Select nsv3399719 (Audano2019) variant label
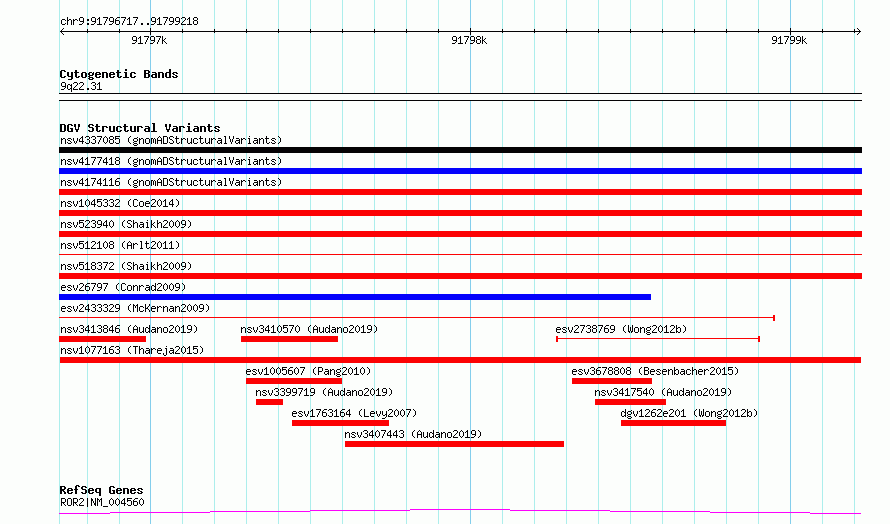This screenshot has height=524, width=890. coord(324,392)
